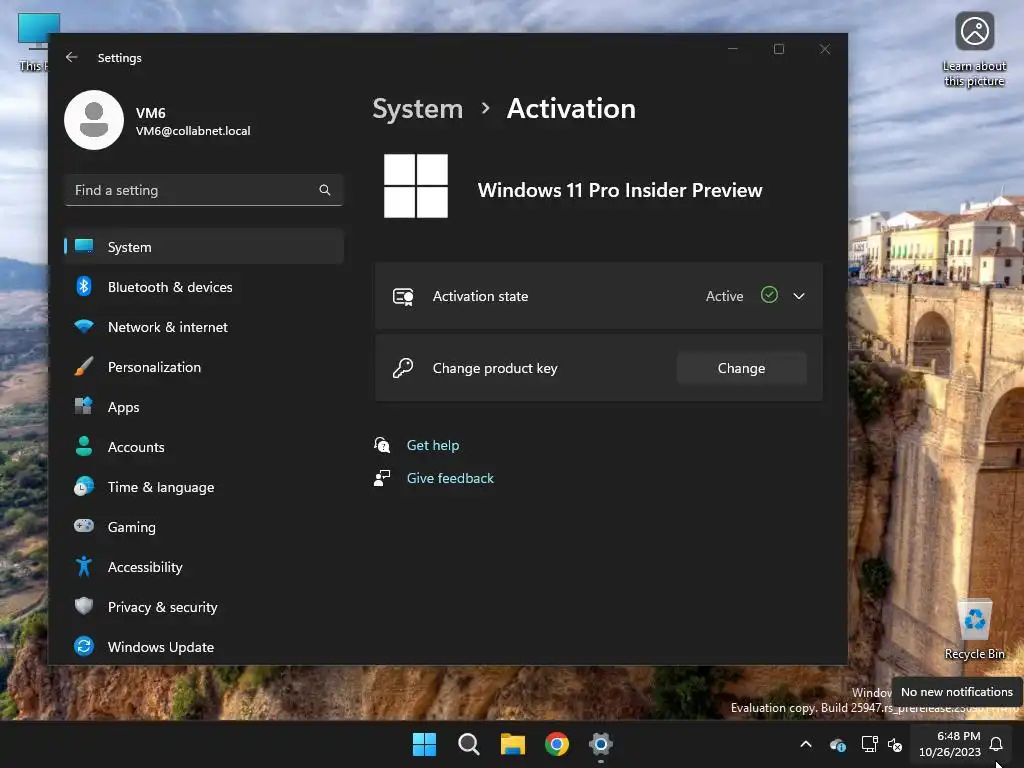Click the VM6 user profile avatar

coord(94,120)
